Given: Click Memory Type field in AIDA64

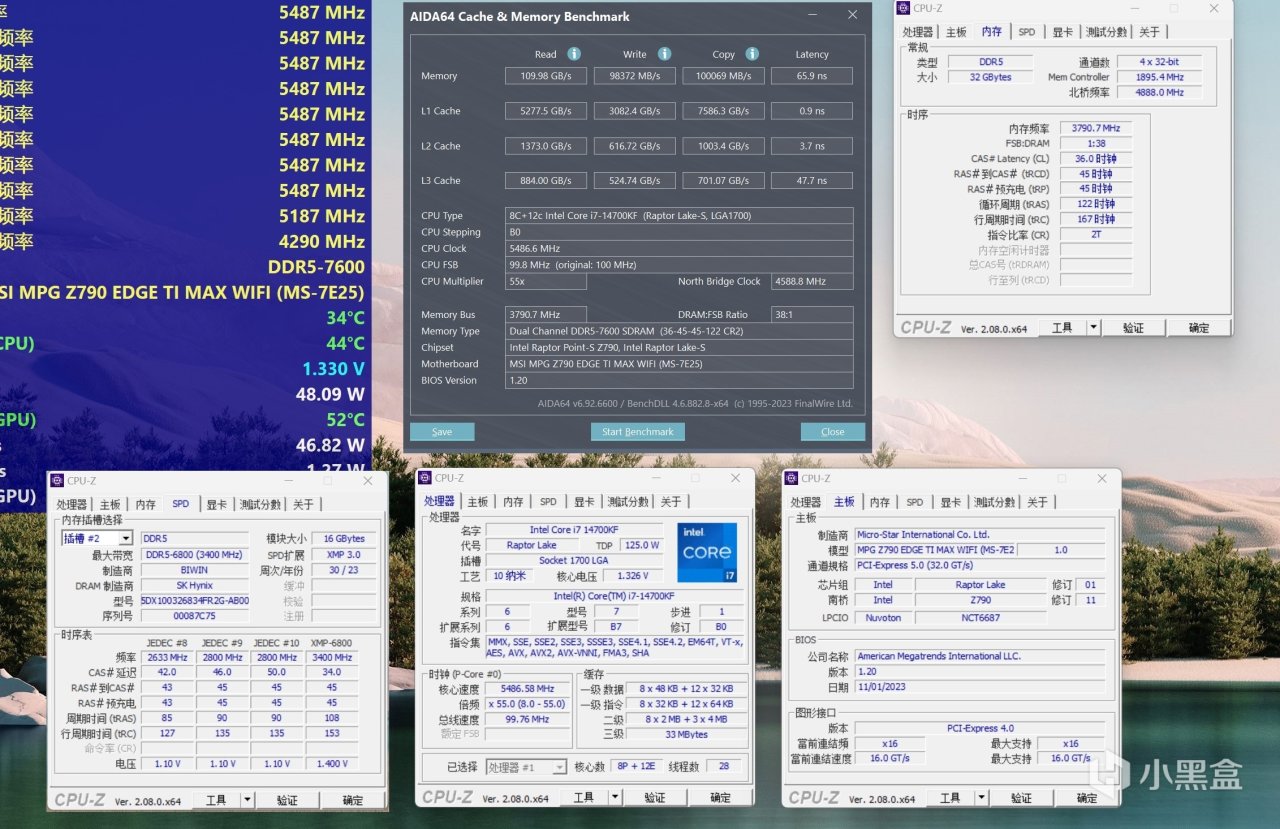Looking at the screenshot, I should tap(679, 331).
